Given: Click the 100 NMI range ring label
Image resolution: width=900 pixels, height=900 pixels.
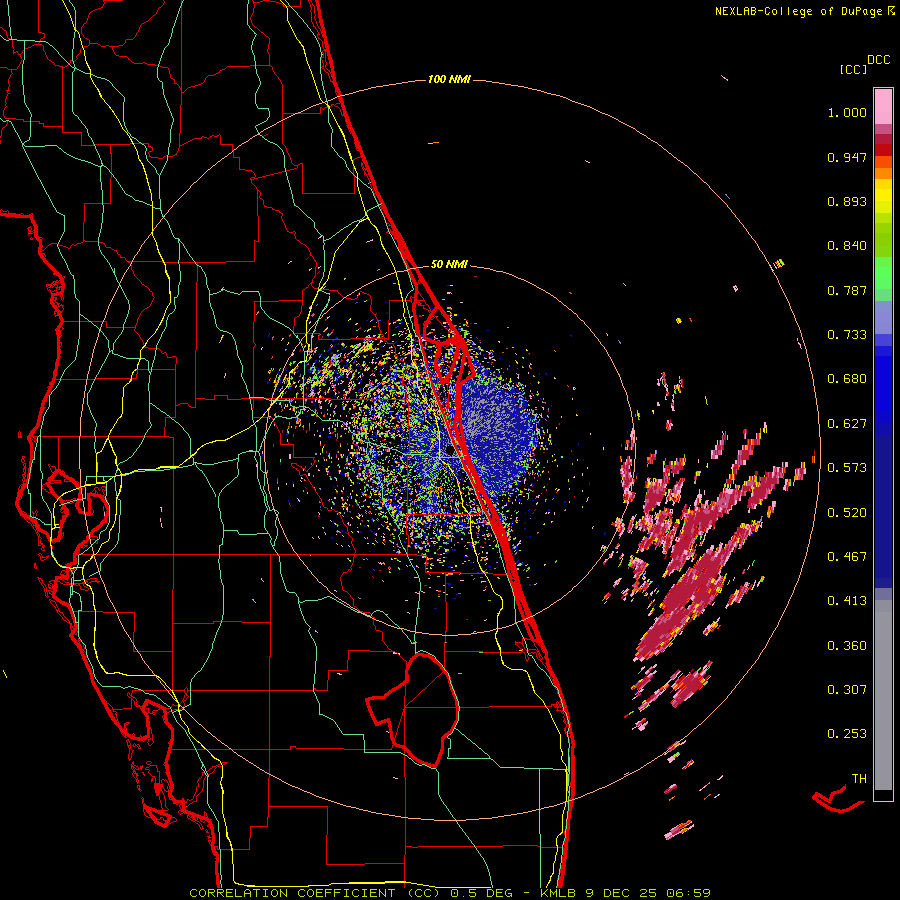Looking at the screenshot, I should (x=449, y=79).
